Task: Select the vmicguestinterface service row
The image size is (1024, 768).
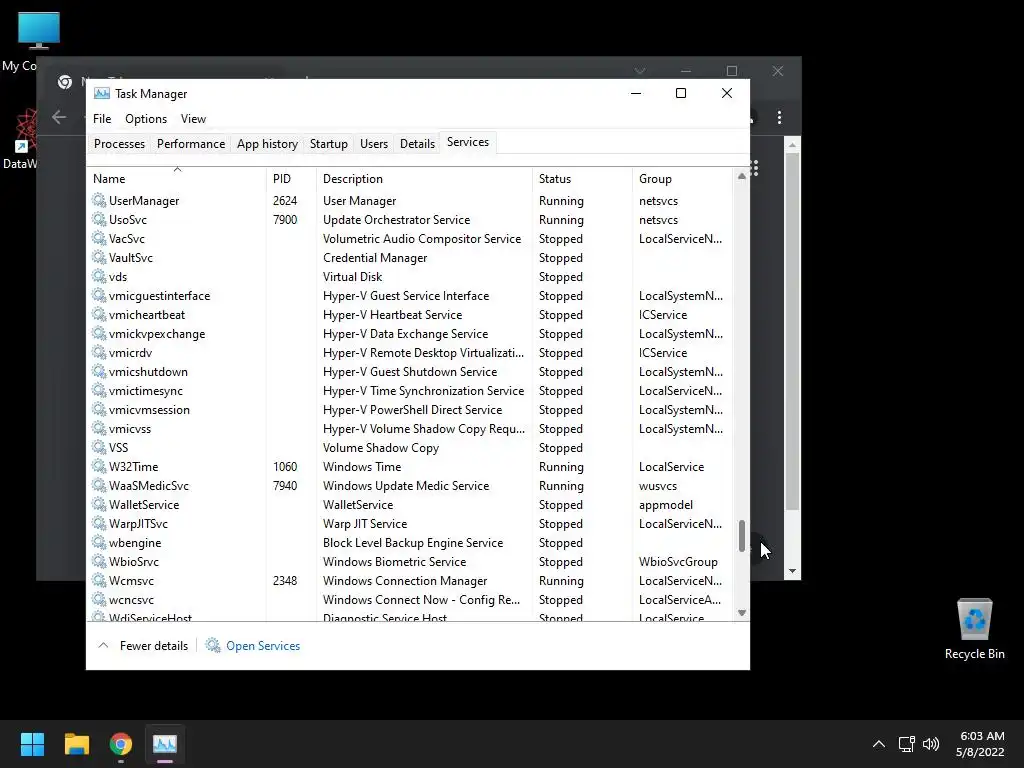Action: [x=411, y=295]
